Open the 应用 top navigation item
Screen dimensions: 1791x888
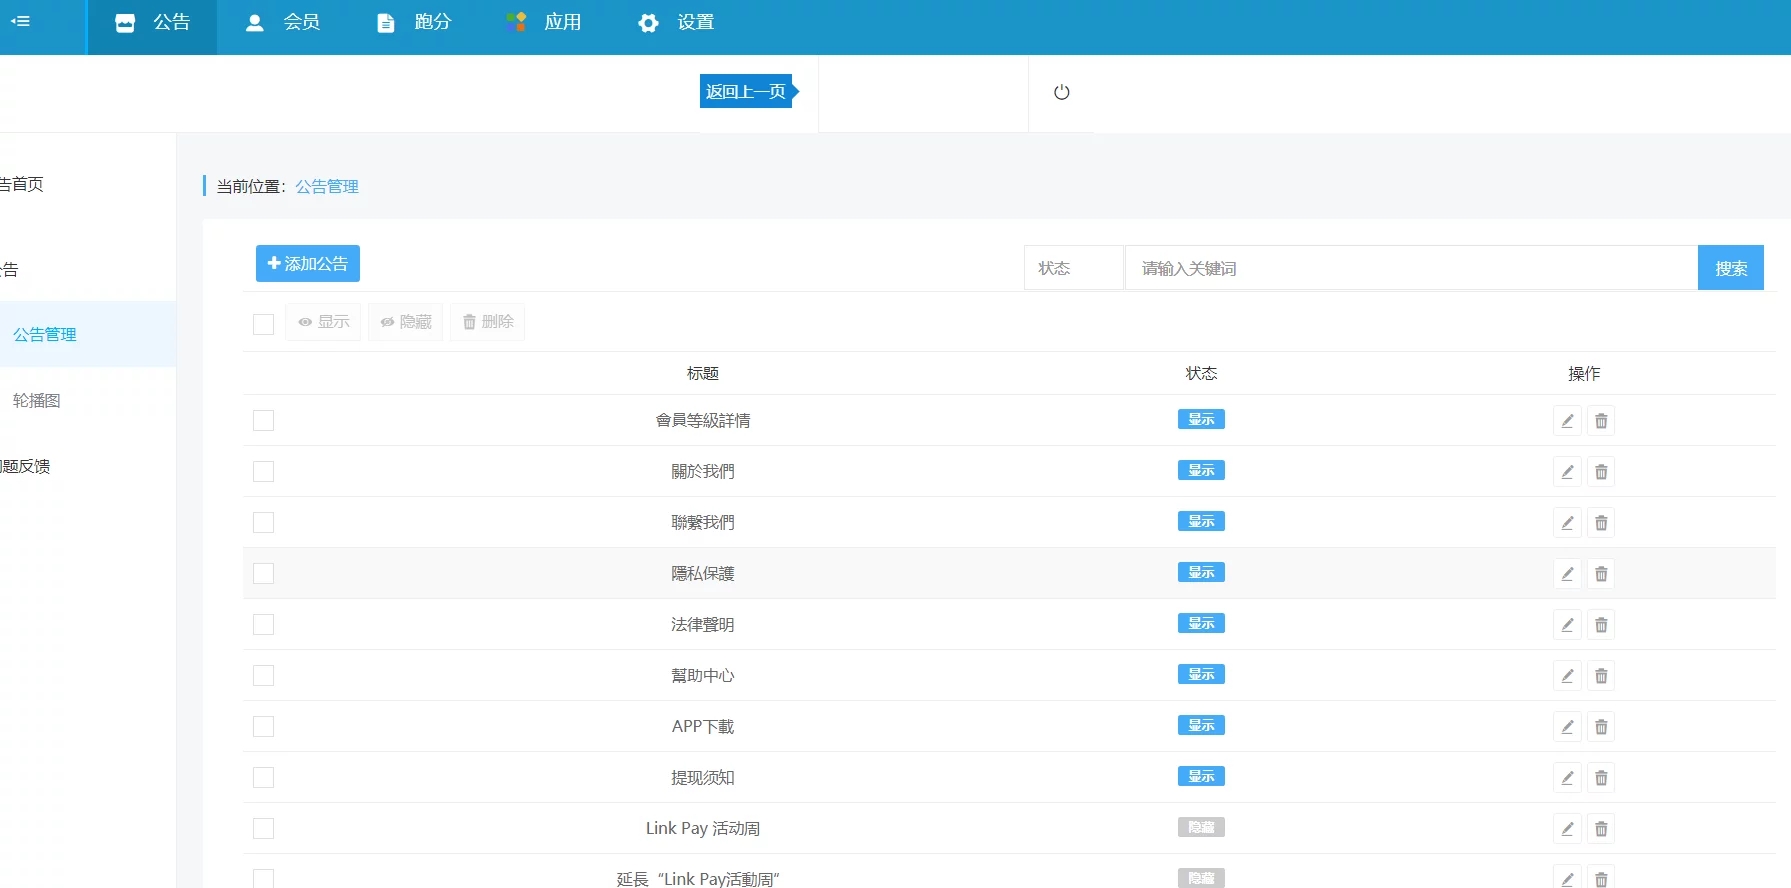click(x=544, y=22)
